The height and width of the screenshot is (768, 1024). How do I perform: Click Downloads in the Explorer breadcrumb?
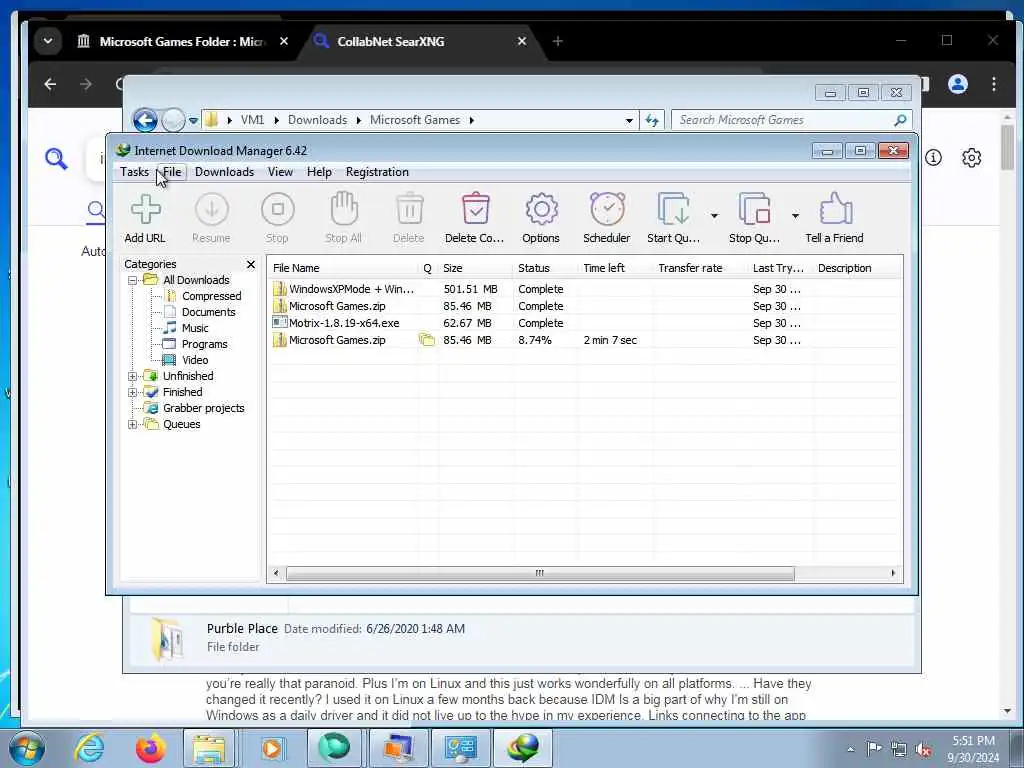point(317,120)
